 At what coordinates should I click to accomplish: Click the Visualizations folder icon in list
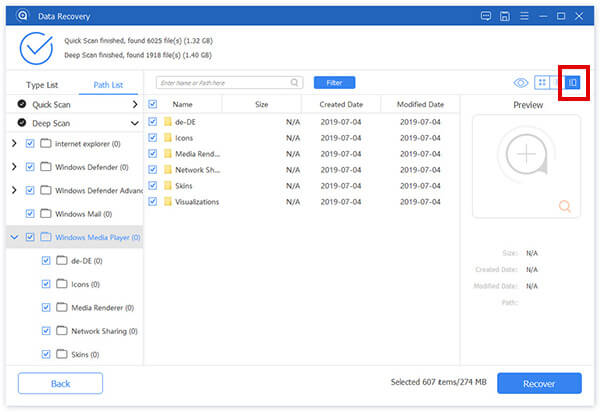[x=168, y=202]
